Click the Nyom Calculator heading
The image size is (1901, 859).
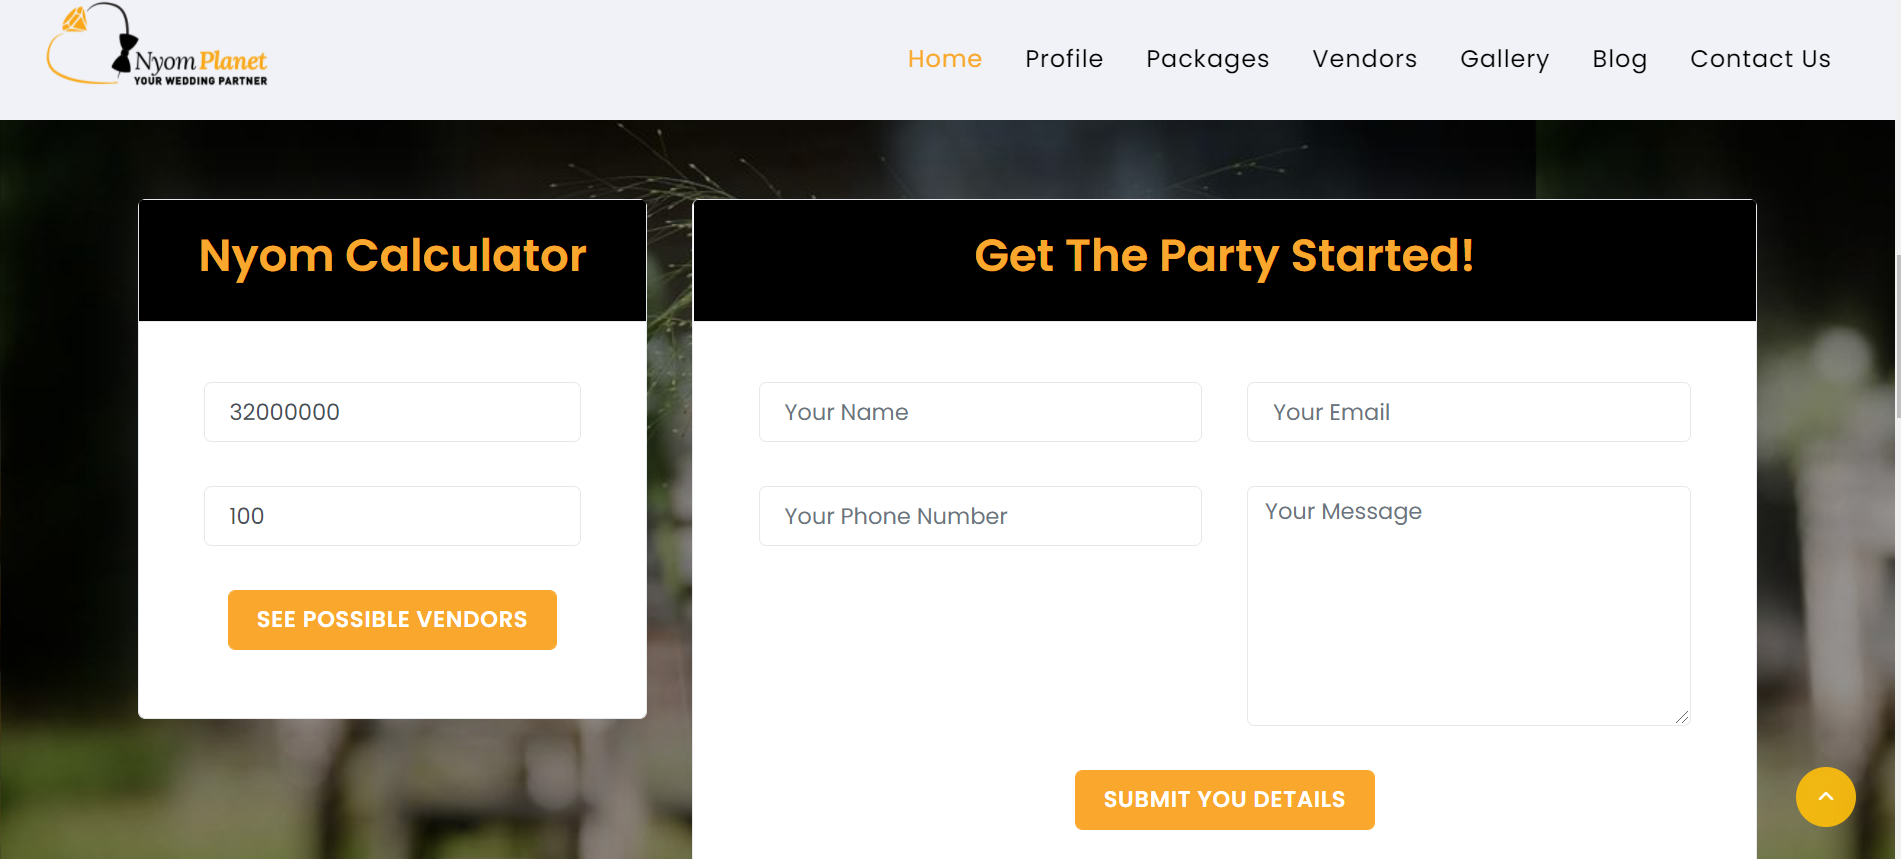[x=392, y=256]
